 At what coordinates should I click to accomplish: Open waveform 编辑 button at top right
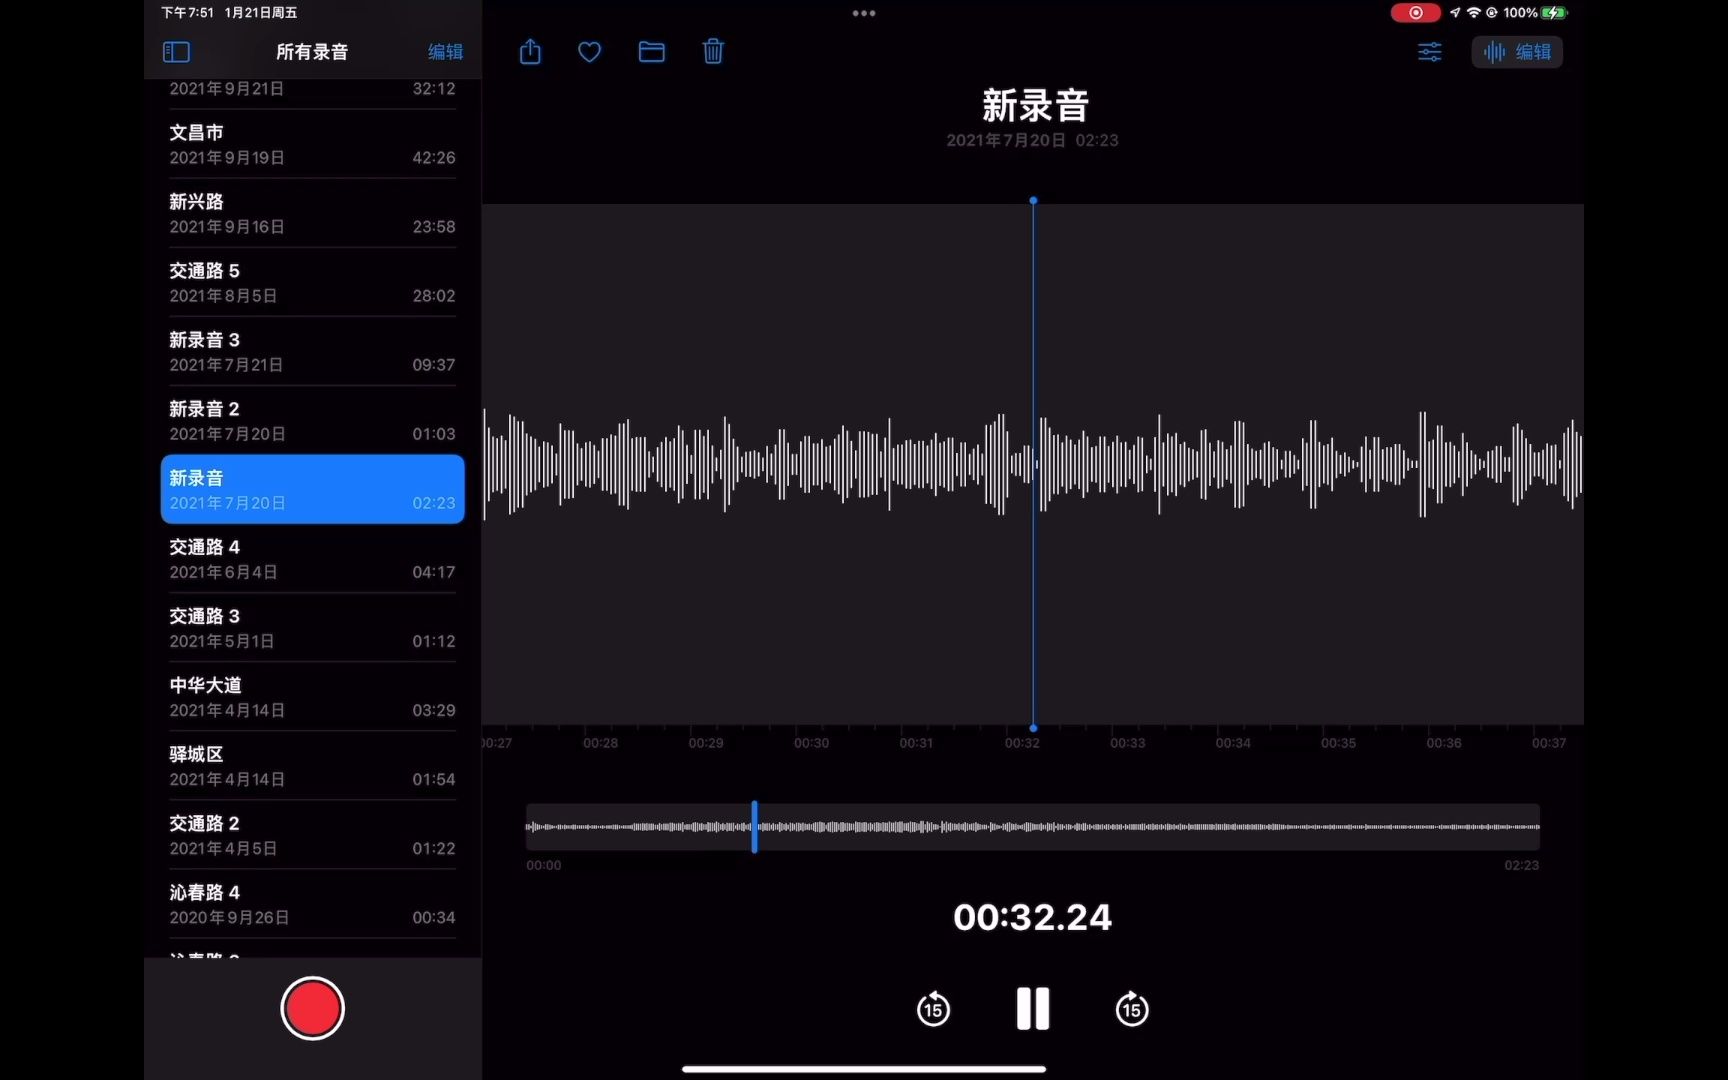pos(1517,52)
